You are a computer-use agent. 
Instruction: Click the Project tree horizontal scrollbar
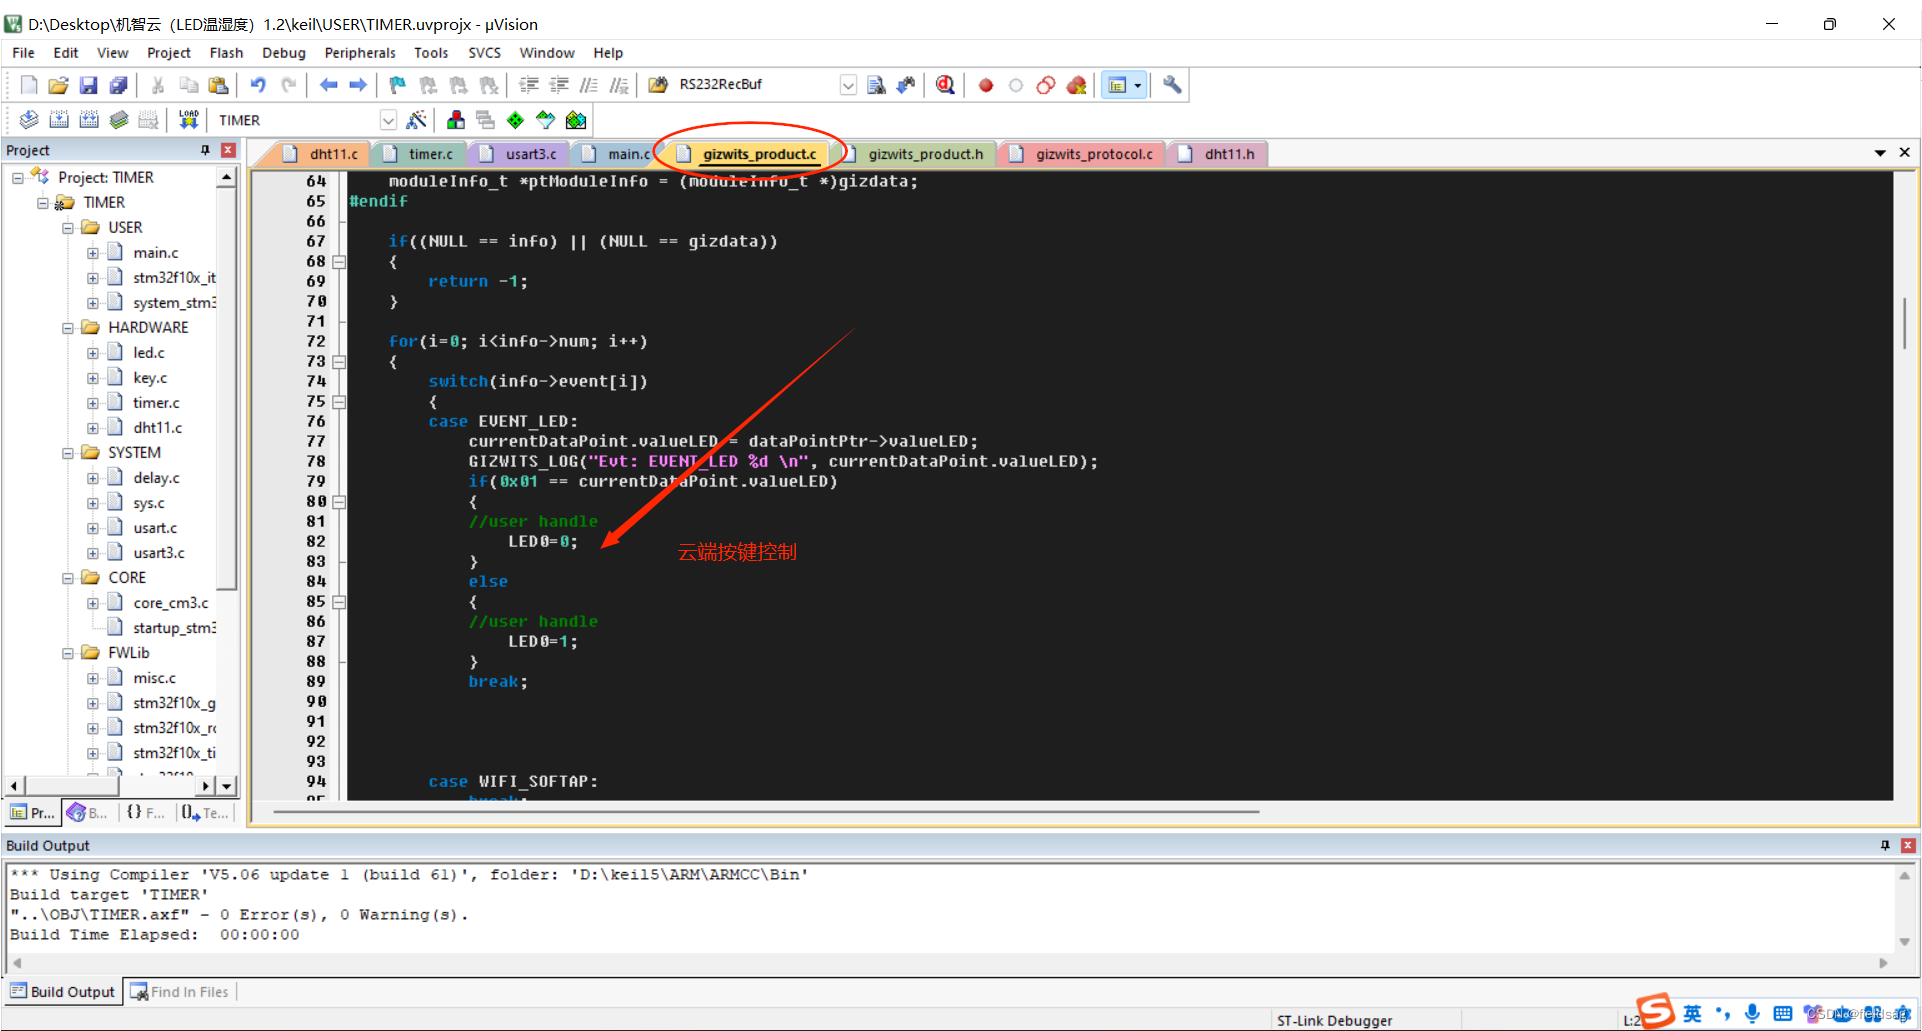[110, 786]
